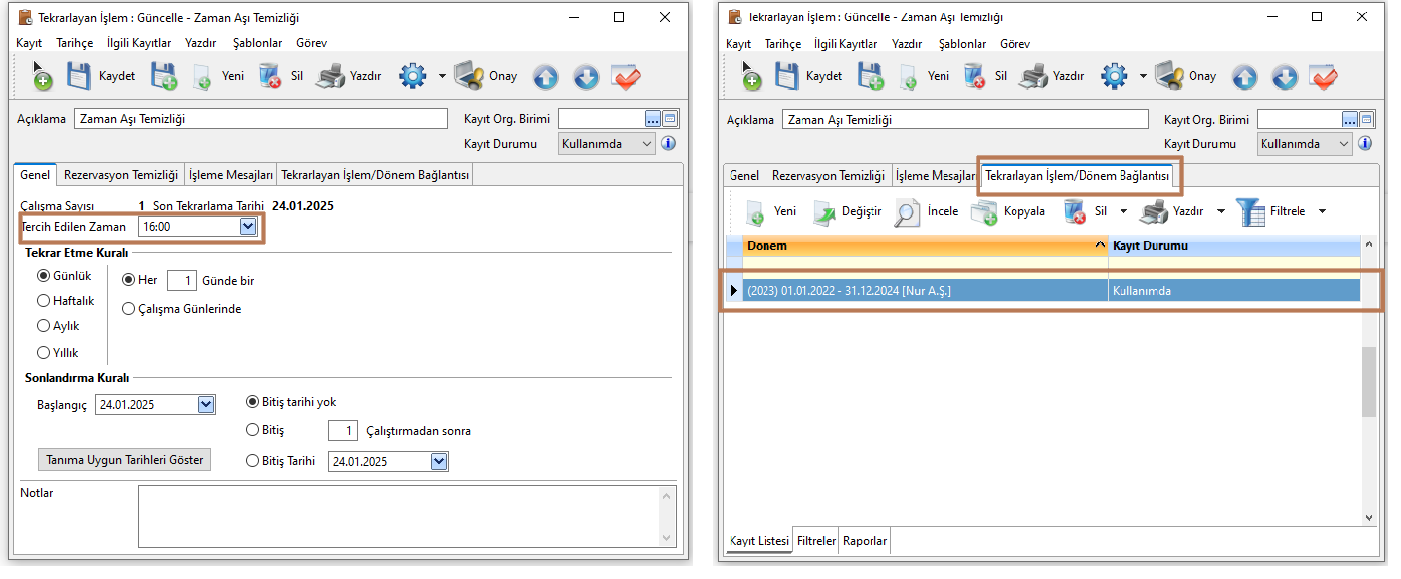Click Sil icon beside Kopyala

pyautogui.click(x=1075, y=212)
